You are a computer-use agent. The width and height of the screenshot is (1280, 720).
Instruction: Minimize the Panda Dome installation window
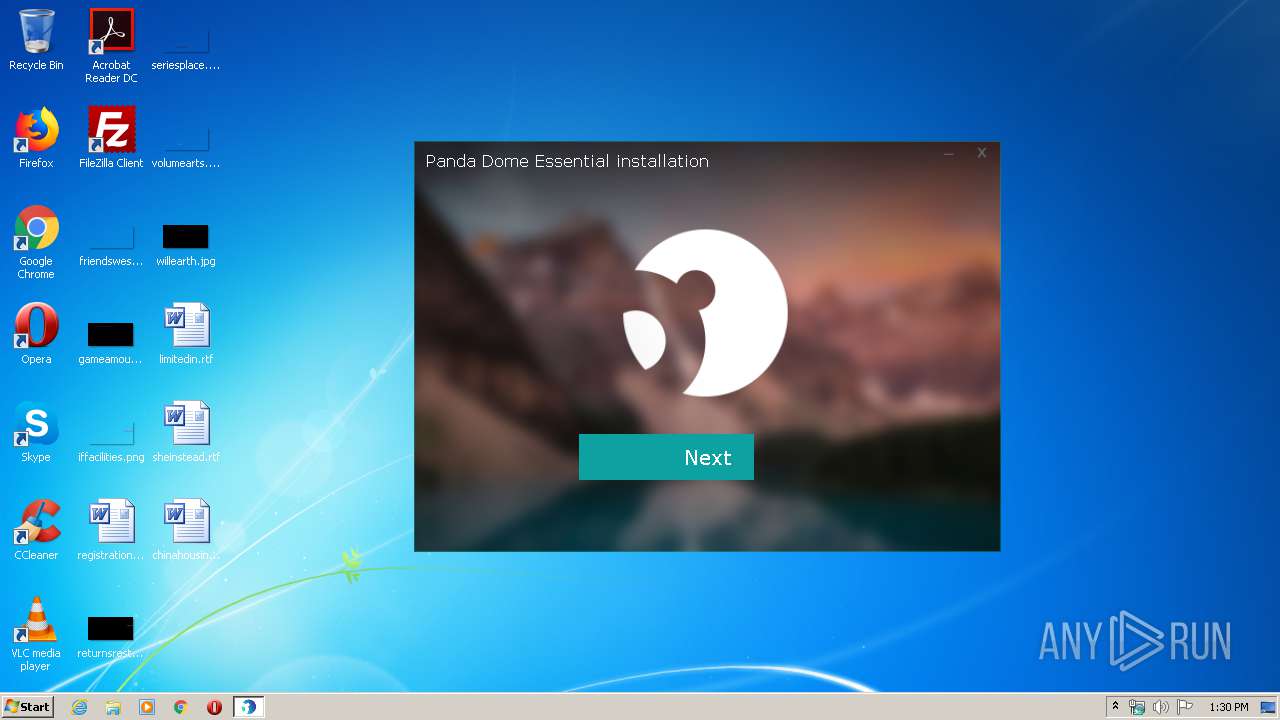949,153
